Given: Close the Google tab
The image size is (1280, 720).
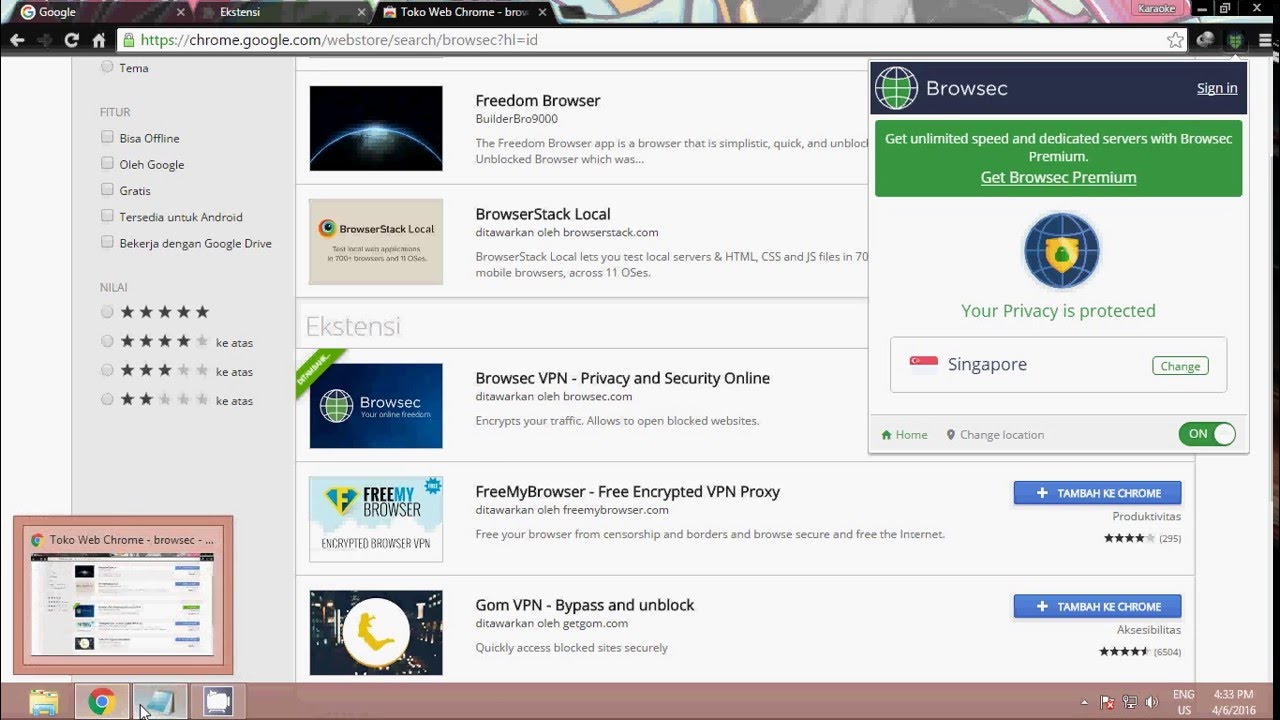Looking at the screenshot, I should (180, 13).
